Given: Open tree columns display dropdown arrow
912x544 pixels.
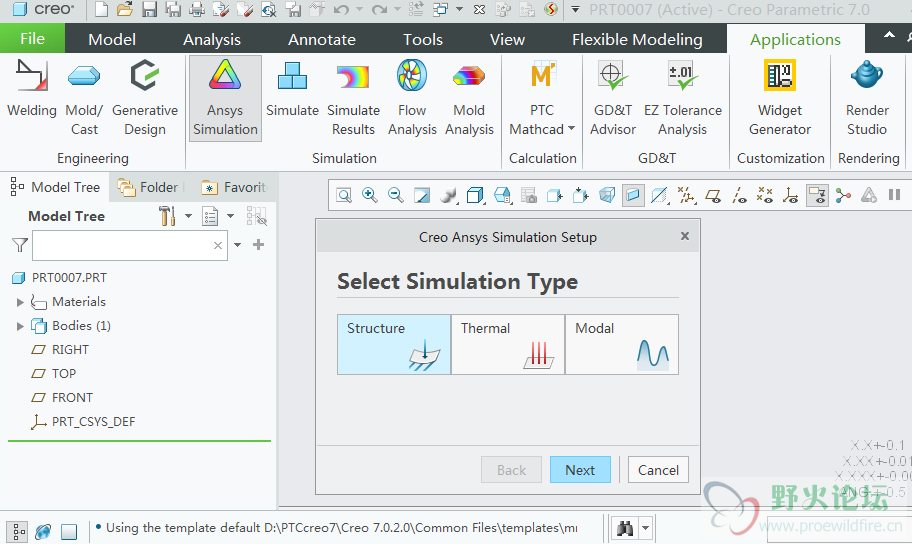Looking at the screenshot, I should (x=230, y=216).
